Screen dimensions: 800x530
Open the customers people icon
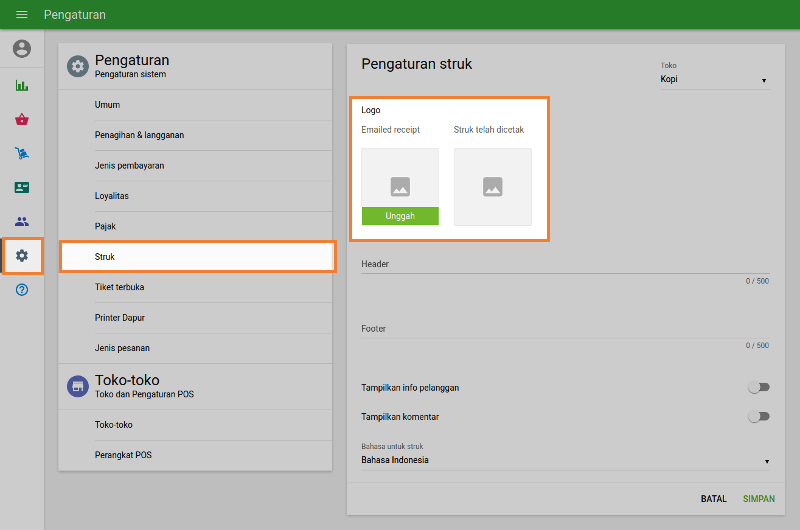[x=22, y=221]
